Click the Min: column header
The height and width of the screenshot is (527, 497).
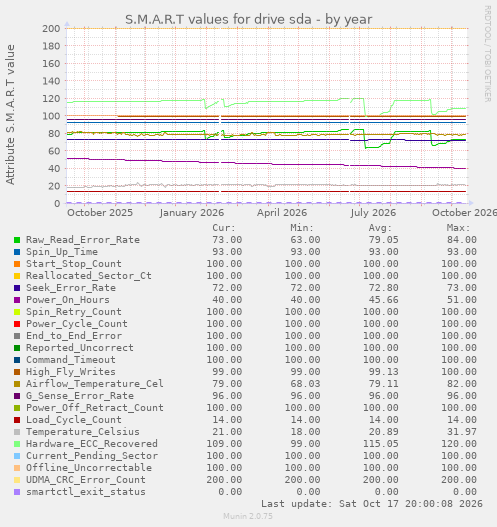[302, 228]
